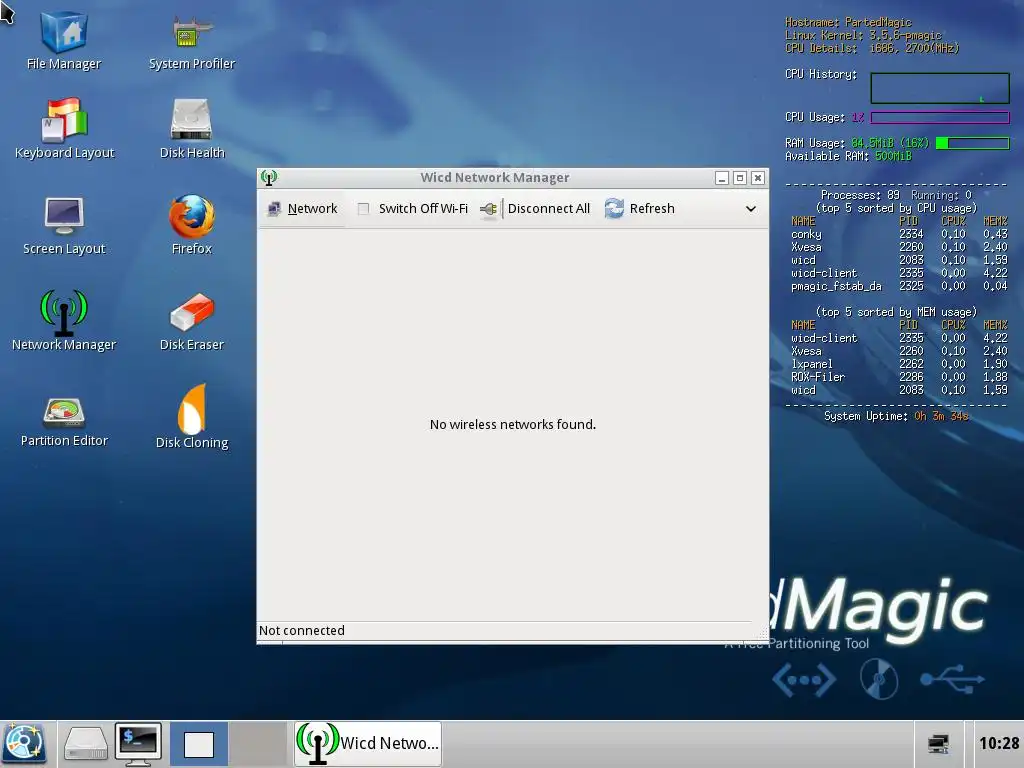The image size is (1024, 768).
Task: Click the Not connected status bar text
Action: pos(302,630)
